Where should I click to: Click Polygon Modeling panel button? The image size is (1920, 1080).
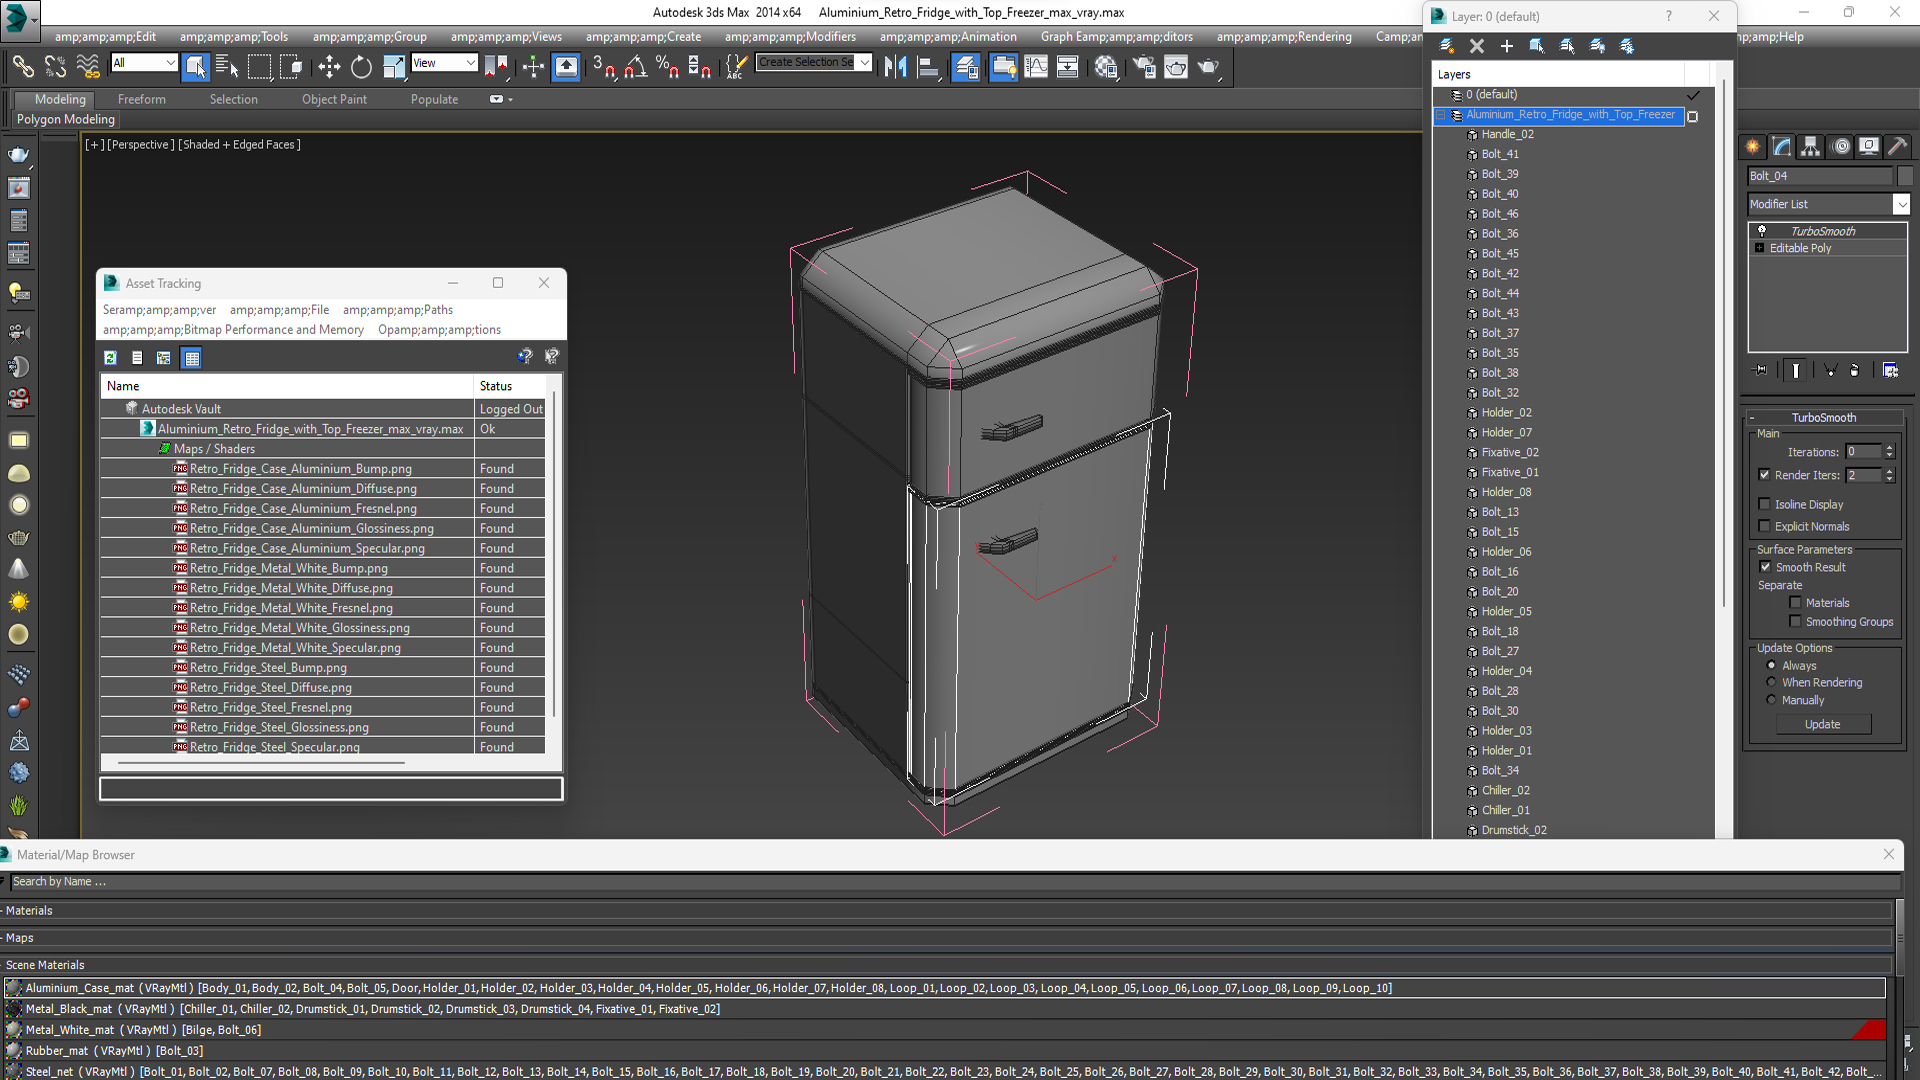[66, 119]
